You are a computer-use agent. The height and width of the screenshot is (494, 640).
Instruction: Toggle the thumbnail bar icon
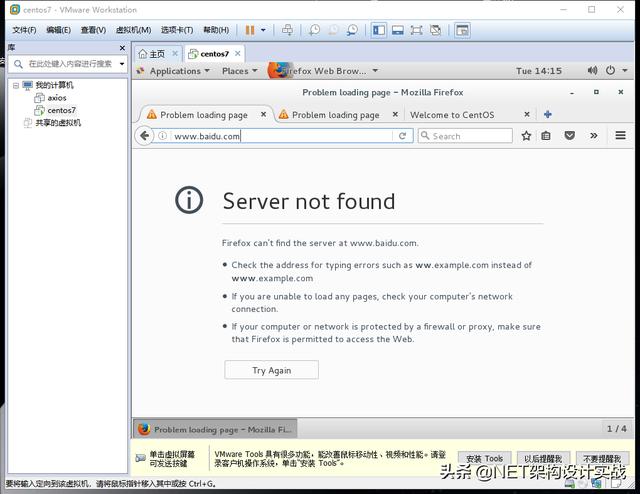click(398, 30)
